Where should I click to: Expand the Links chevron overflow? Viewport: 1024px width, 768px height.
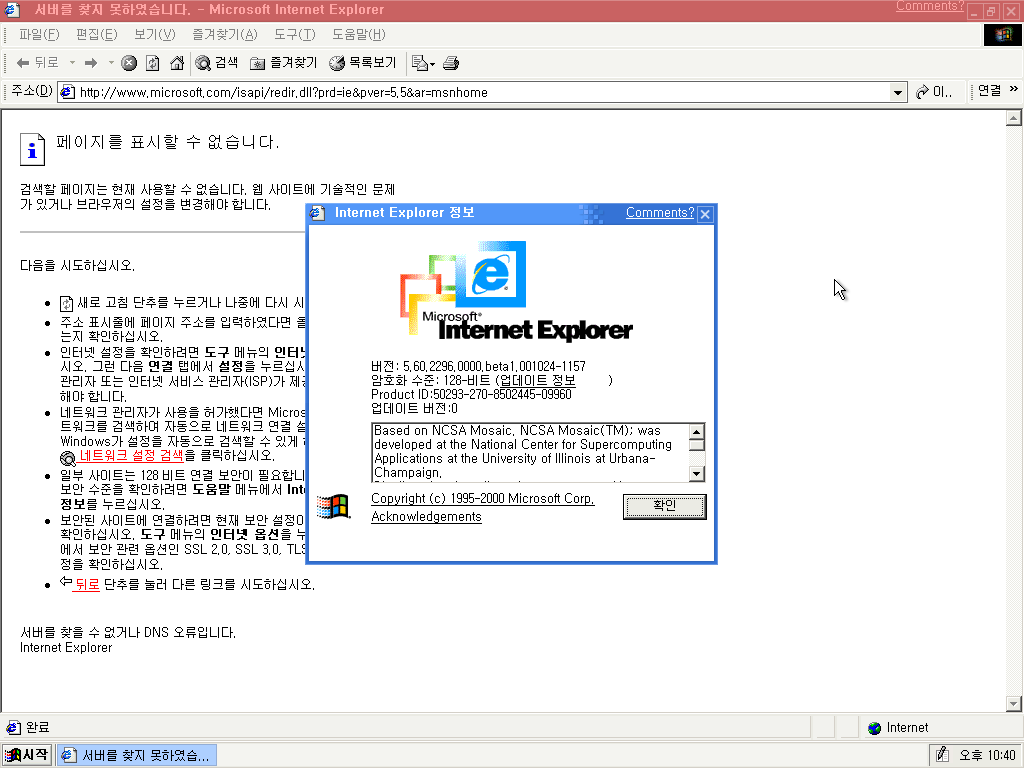[1014, 89]
